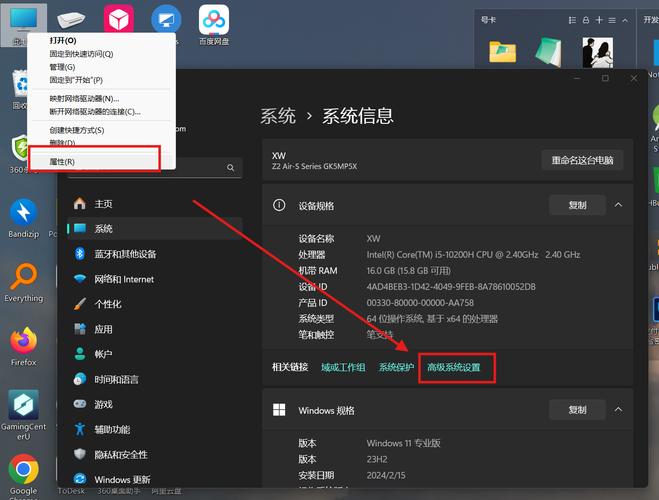Select the blue monitor desktop icon
The width and height of the screenshot is (659, 500).
pyautogui.click(x=166, y=19)
